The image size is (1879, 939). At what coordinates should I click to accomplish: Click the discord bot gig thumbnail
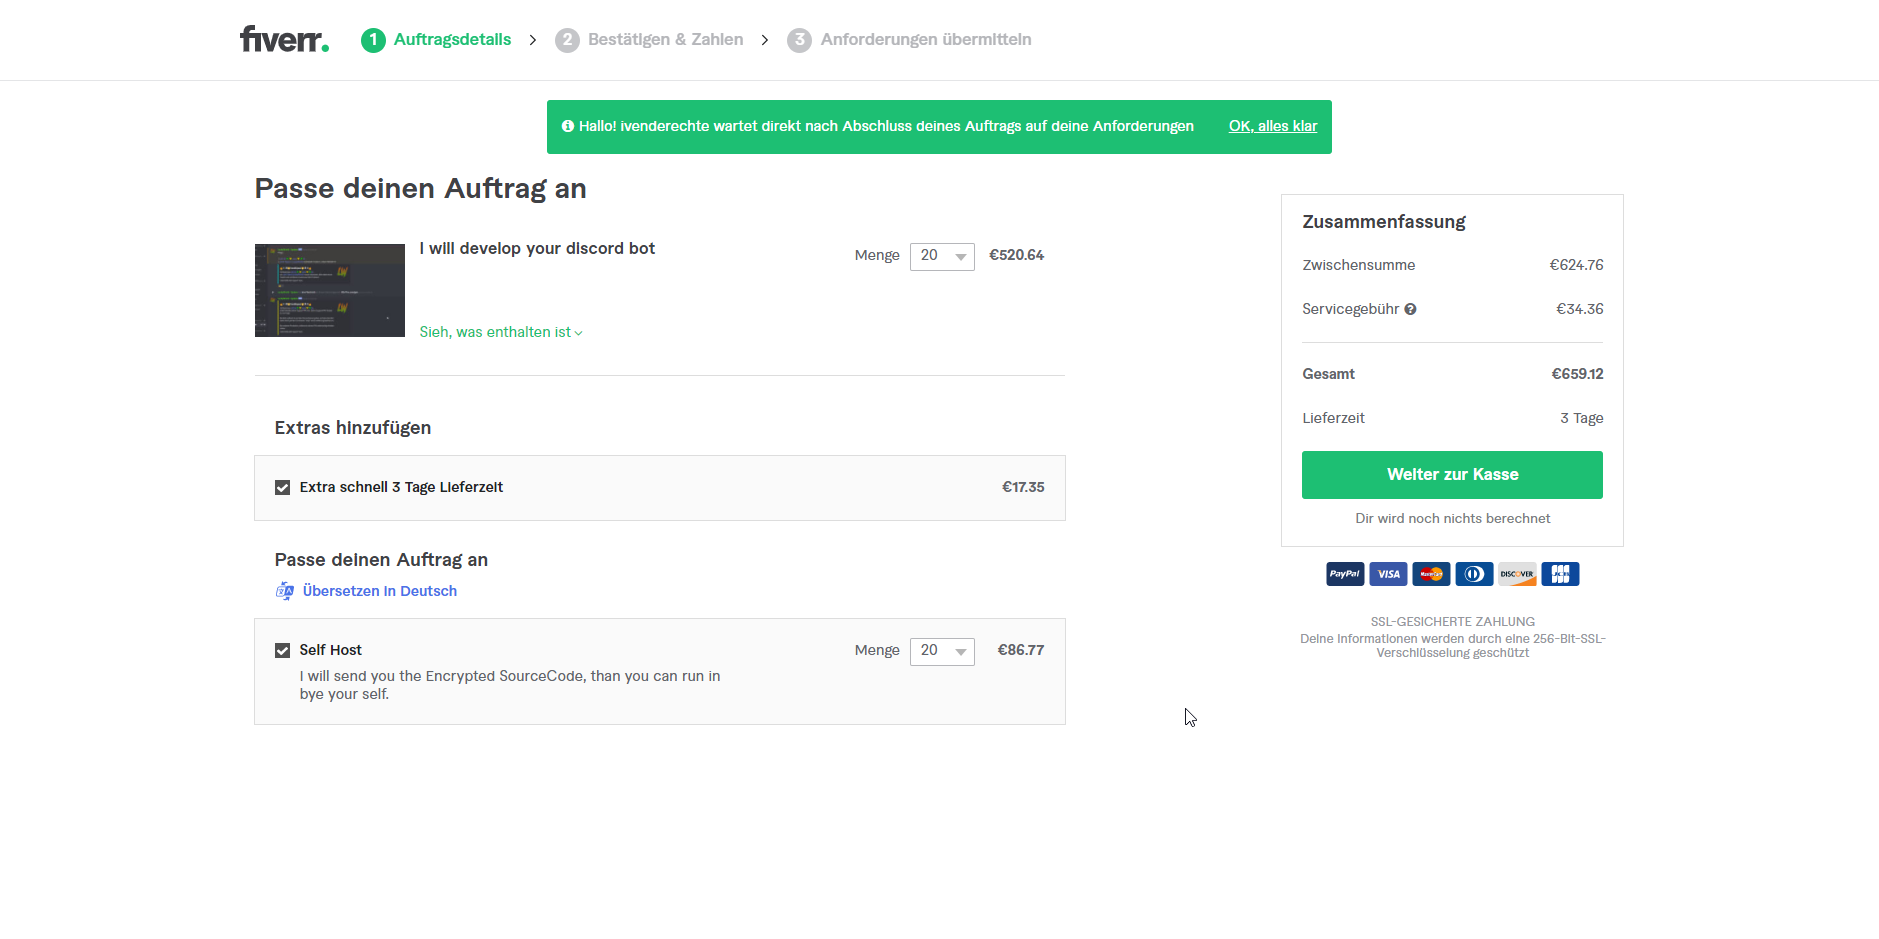tap(330, 290)
